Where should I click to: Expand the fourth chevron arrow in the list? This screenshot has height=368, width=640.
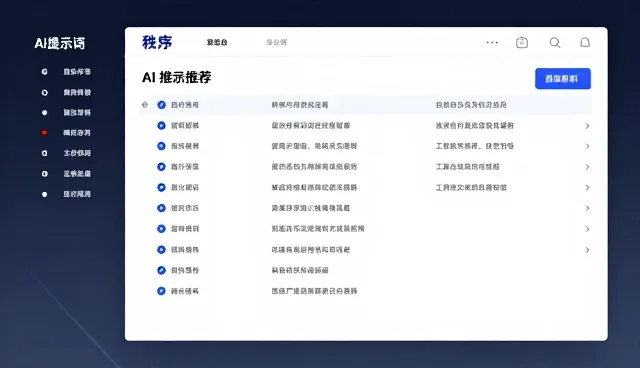tap(587, 188)
